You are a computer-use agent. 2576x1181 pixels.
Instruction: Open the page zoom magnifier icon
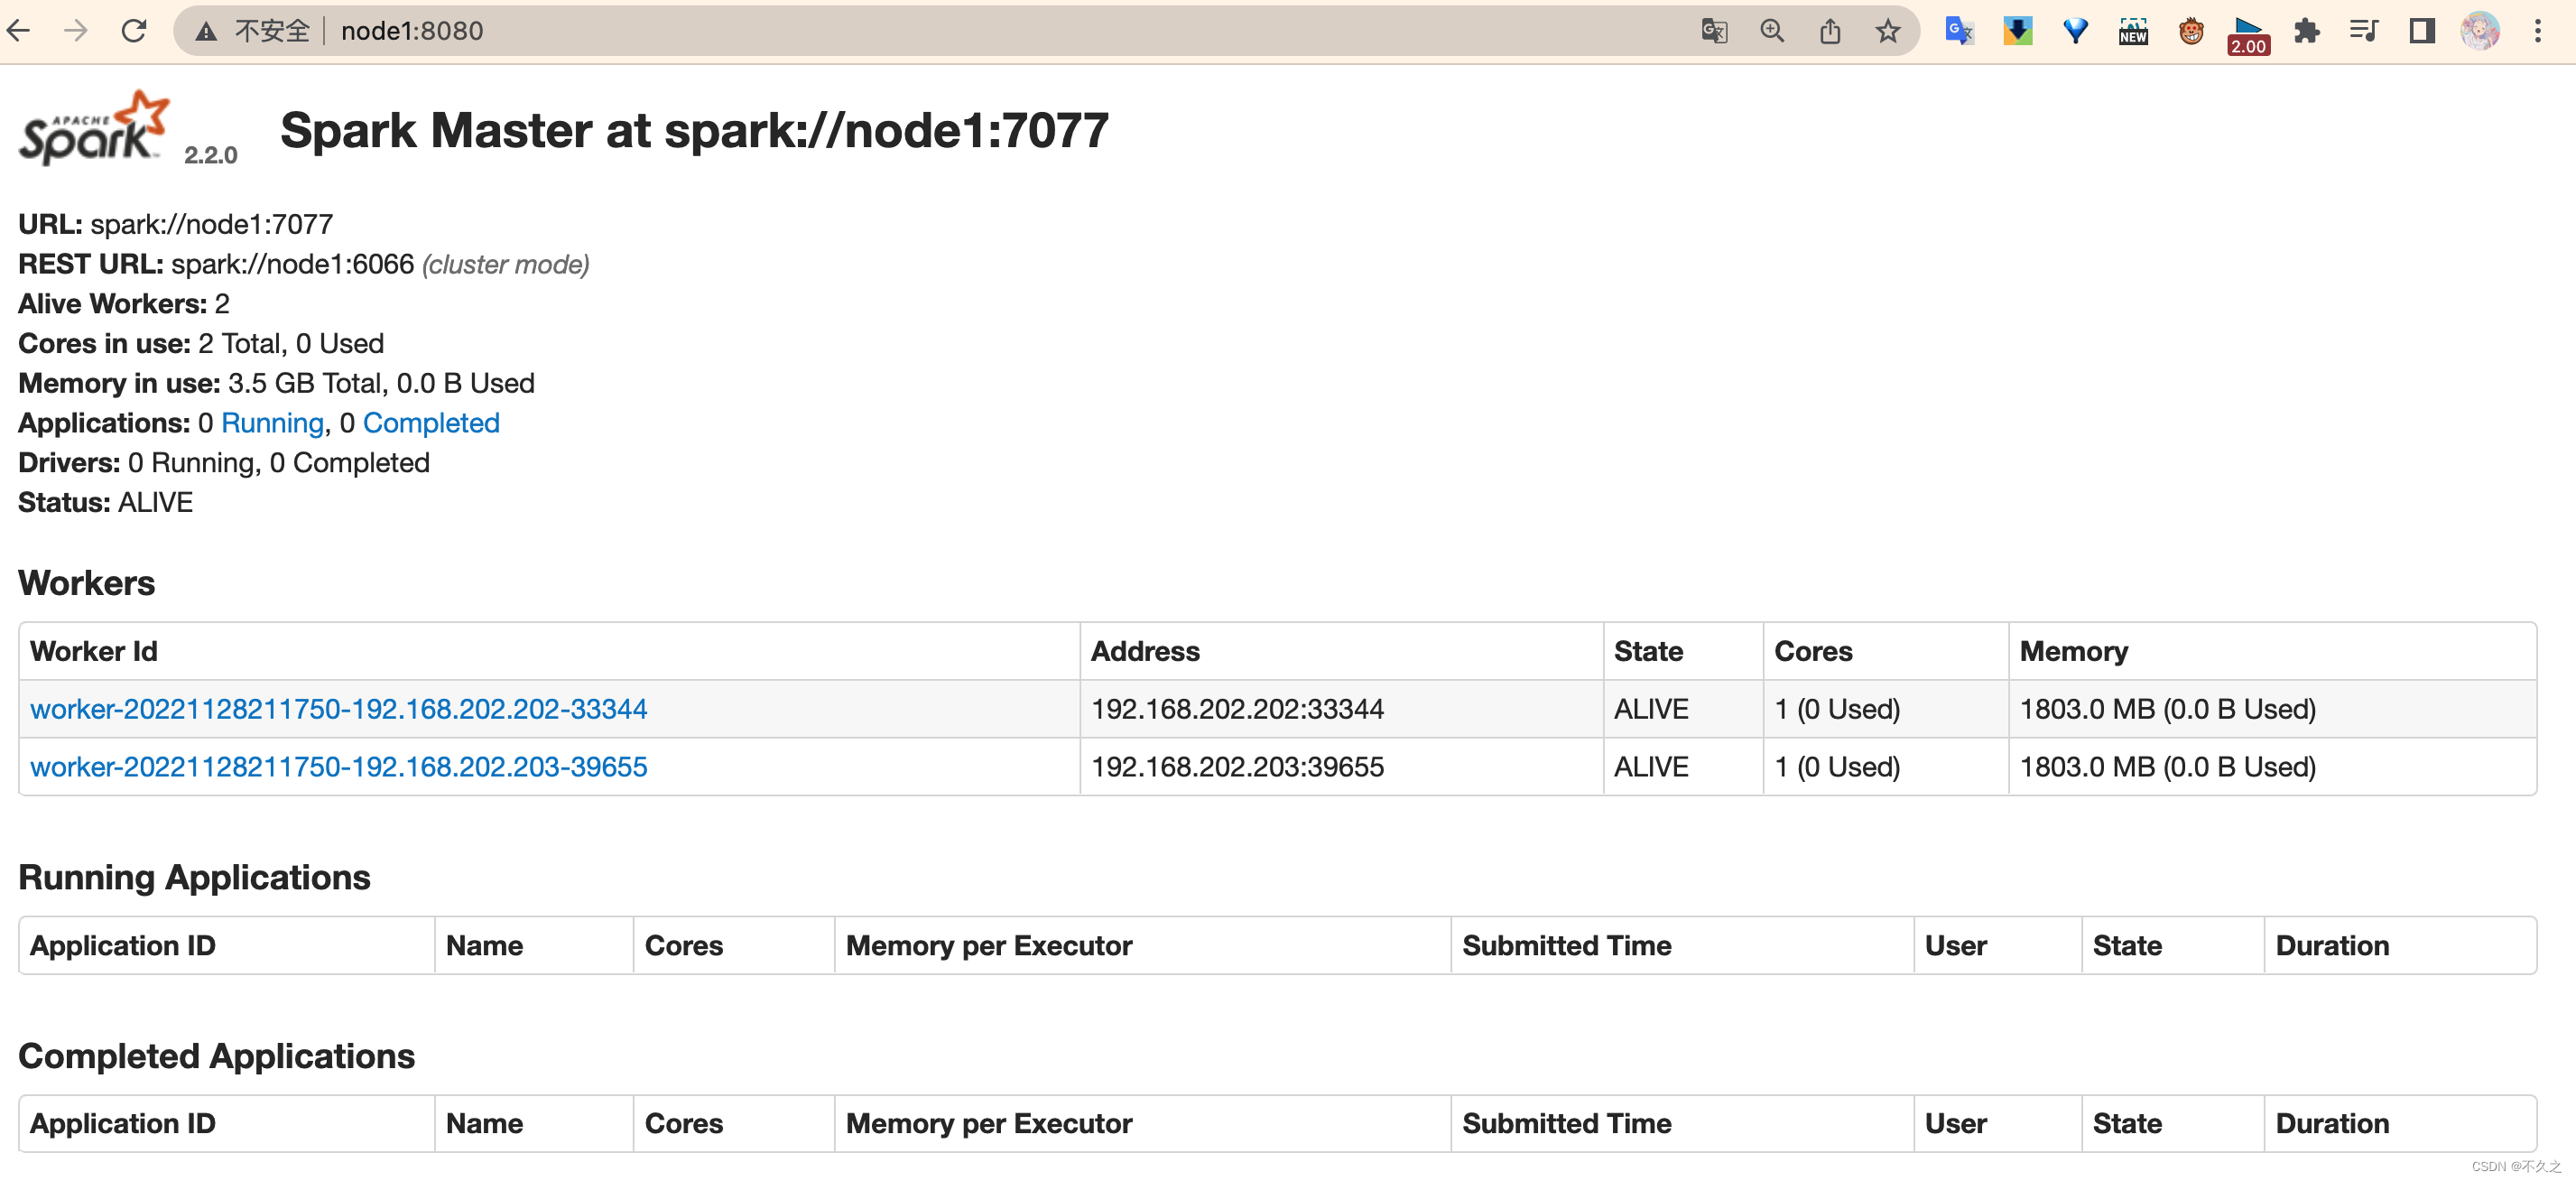click(1771, 31)
